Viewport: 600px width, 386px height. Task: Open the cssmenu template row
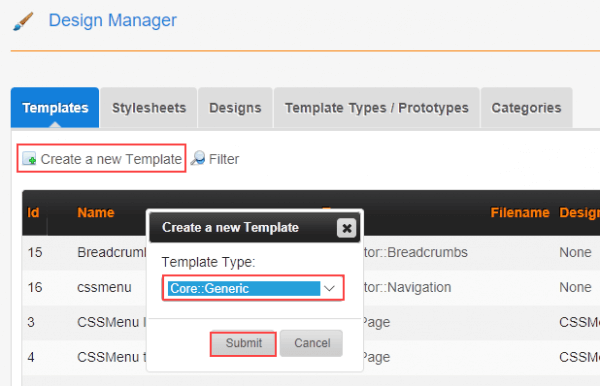104,287
